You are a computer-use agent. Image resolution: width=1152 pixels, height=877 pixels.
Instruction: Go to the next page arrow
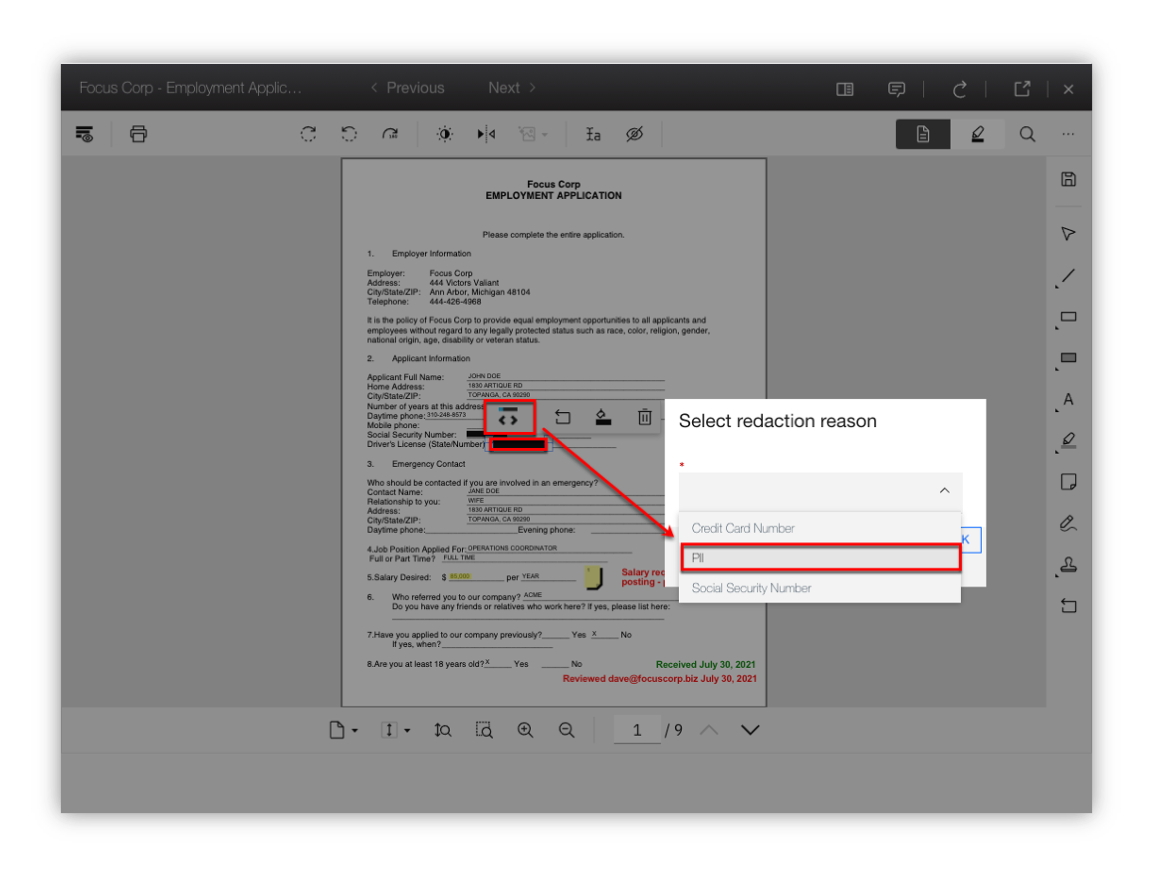pos(750,730)
